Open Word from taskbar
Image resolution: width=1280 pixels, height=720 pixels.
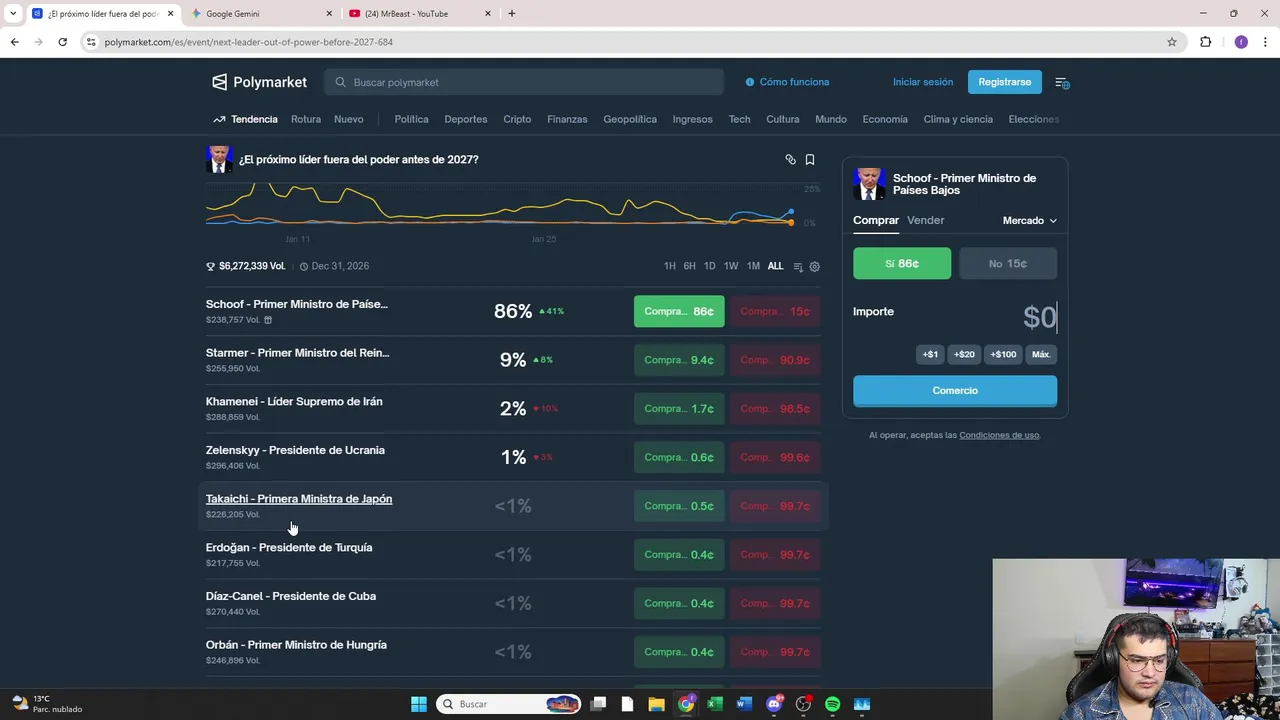744,704
